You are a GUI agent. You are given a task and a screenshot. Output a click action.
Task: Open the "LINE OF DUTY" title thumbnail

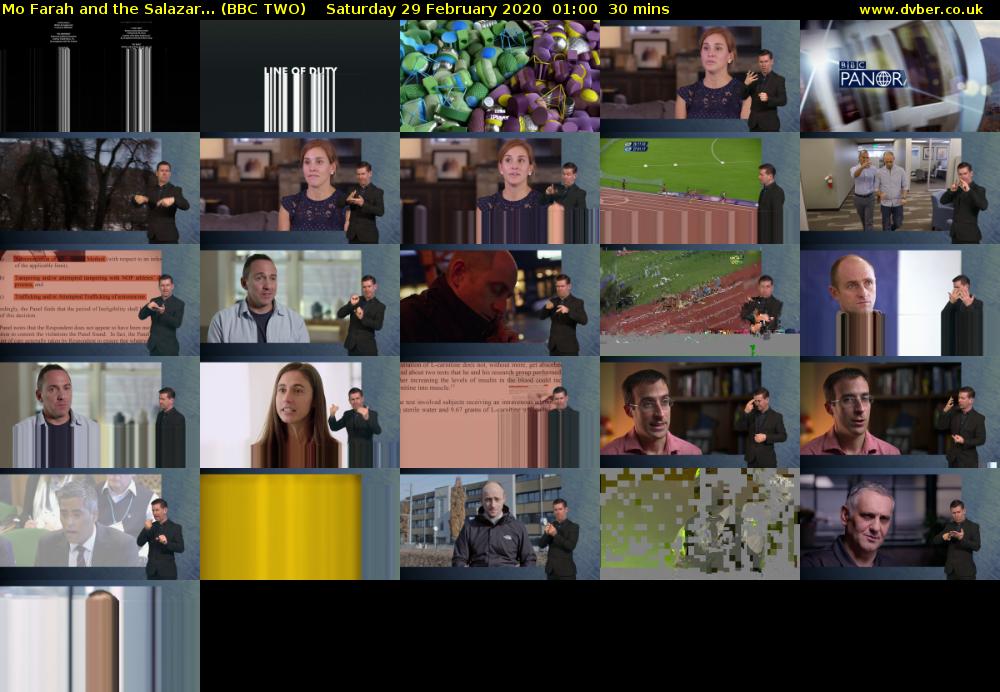pyautogui.click(x=300, y=76)
